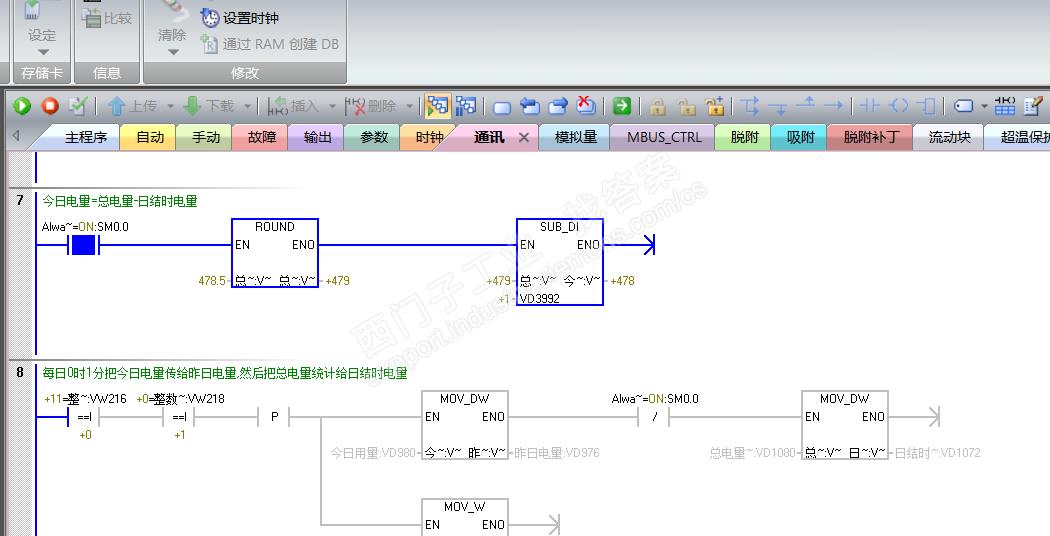1050x536 pixels.
Task: Insert a downward line icon
Action: tap(778, 107)
